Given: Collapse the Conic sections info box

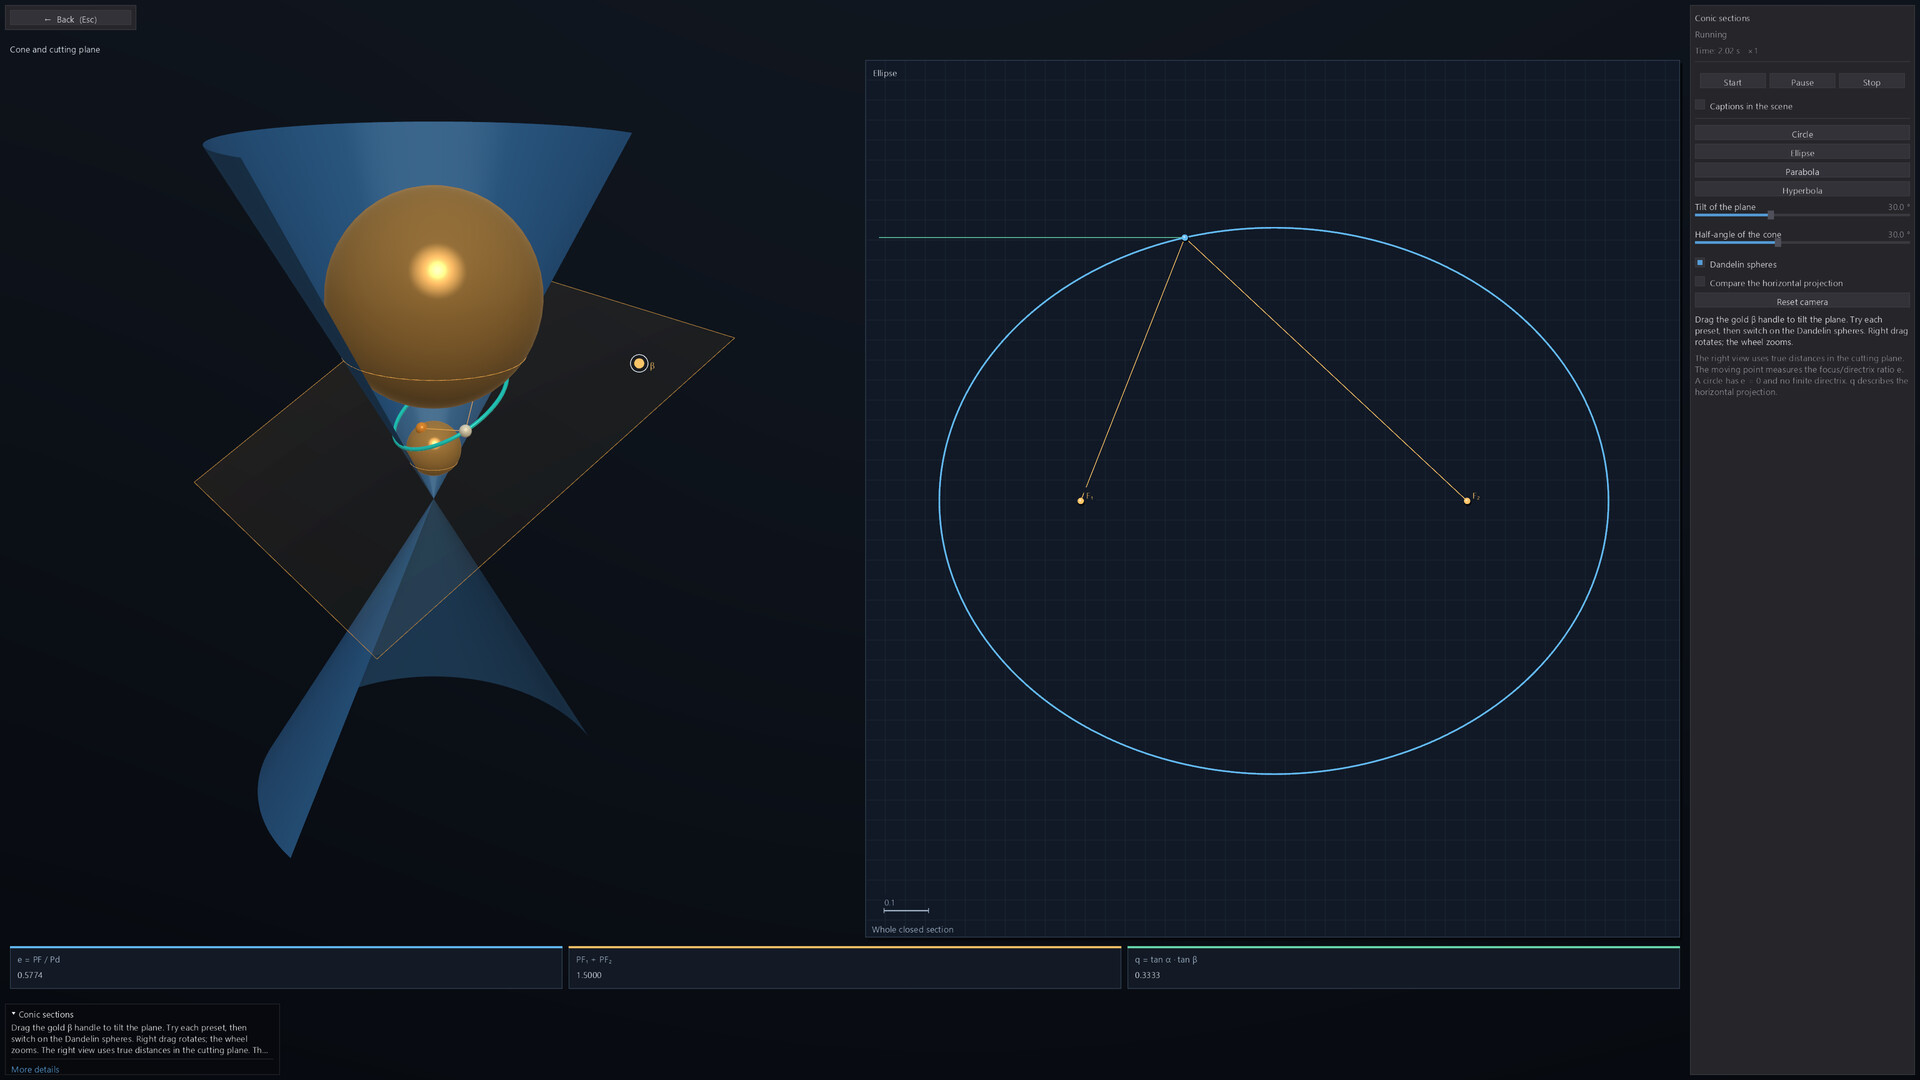Looking at the screenshot, I should coord(14,1014).
